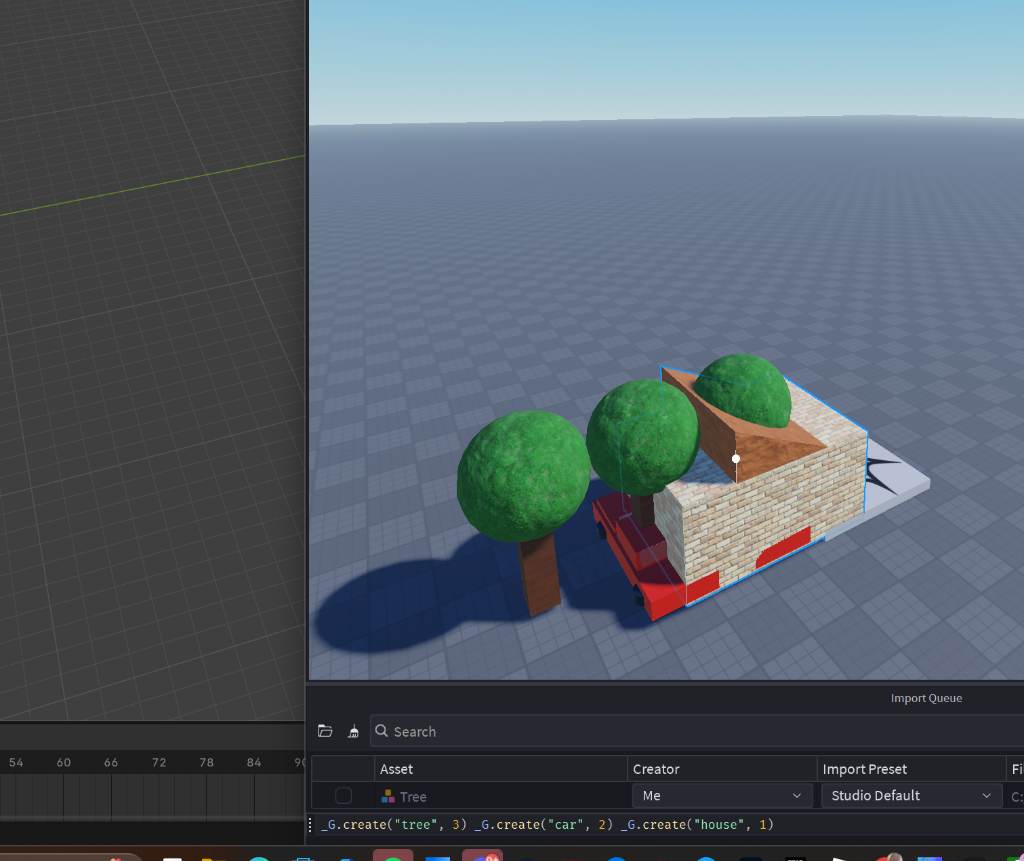Enable the Tree asset's checkbox

point(344,795)
